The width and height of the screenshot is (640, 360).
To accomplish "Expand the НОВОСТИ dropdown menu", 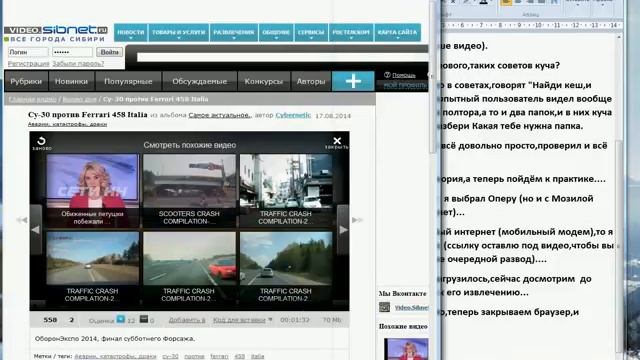I will pos(131,33).
